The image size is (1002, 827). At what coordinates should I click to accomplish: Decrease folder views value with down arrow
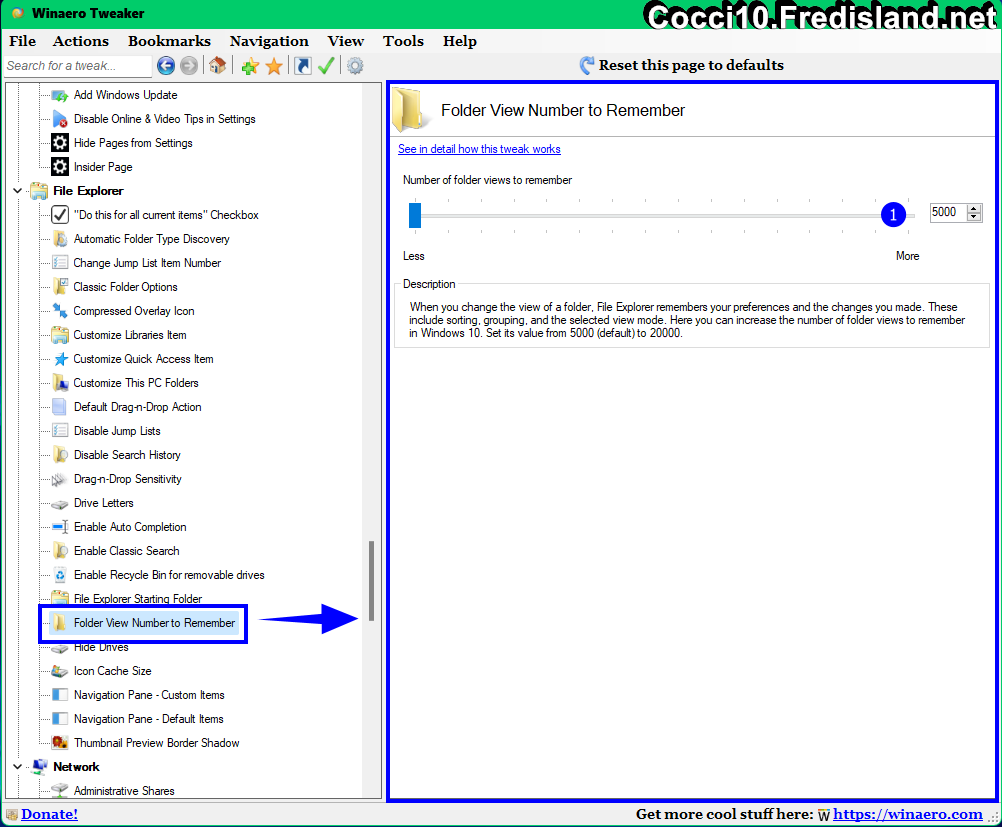[974, 217]
